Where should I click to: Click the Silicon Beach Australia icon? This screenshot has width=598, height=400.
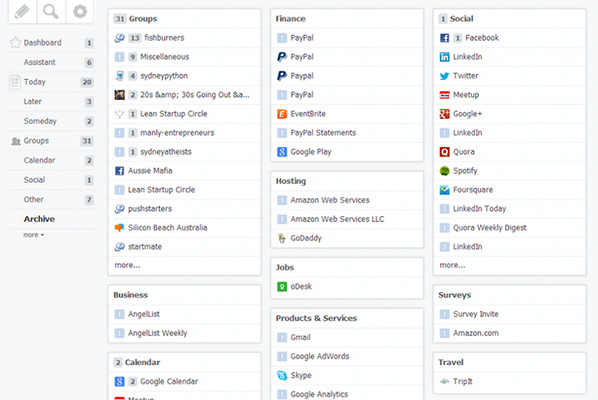click(119, 228)
